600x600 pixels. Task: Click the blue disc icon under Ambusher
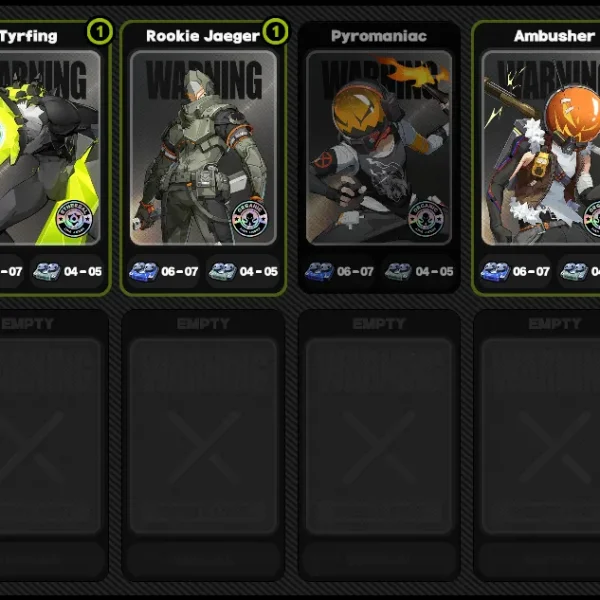click(495, 272)
